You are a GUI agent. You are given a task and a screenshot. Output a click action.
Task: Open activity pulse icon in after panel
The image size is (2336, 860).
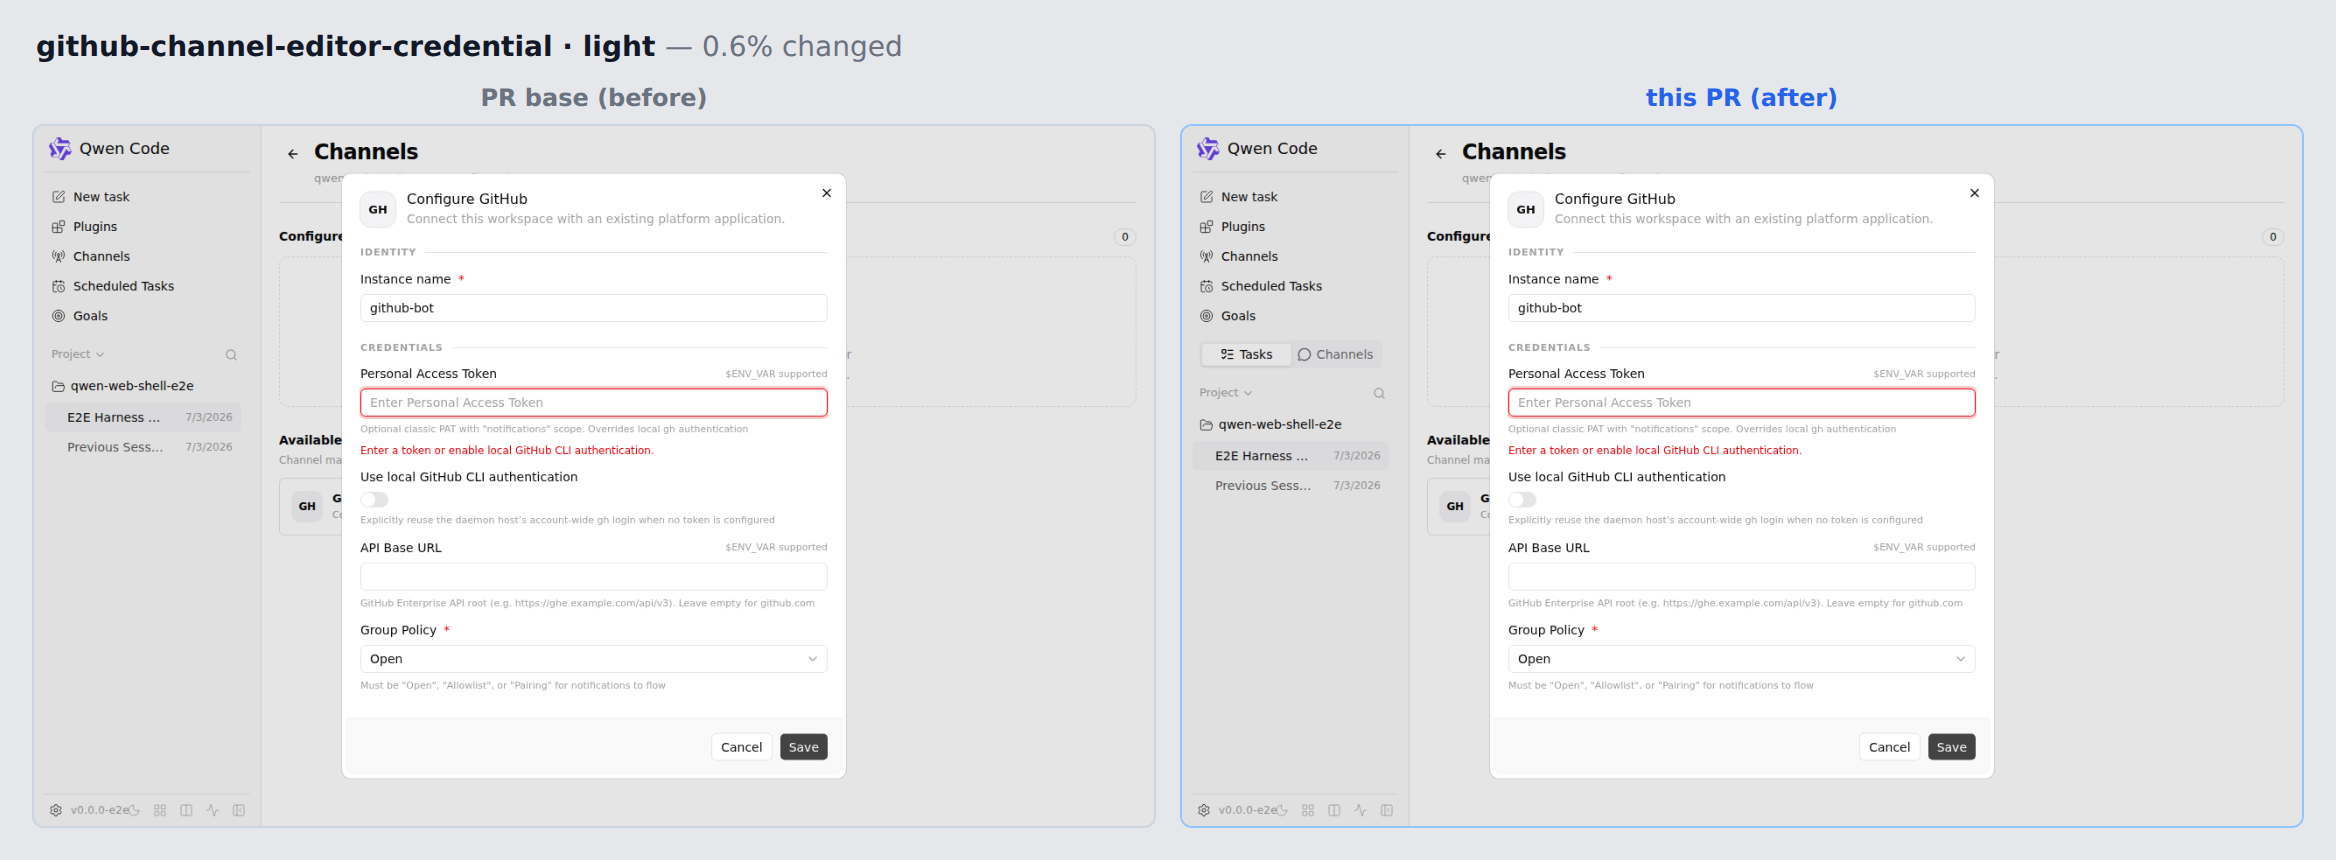click(1360, 810)
